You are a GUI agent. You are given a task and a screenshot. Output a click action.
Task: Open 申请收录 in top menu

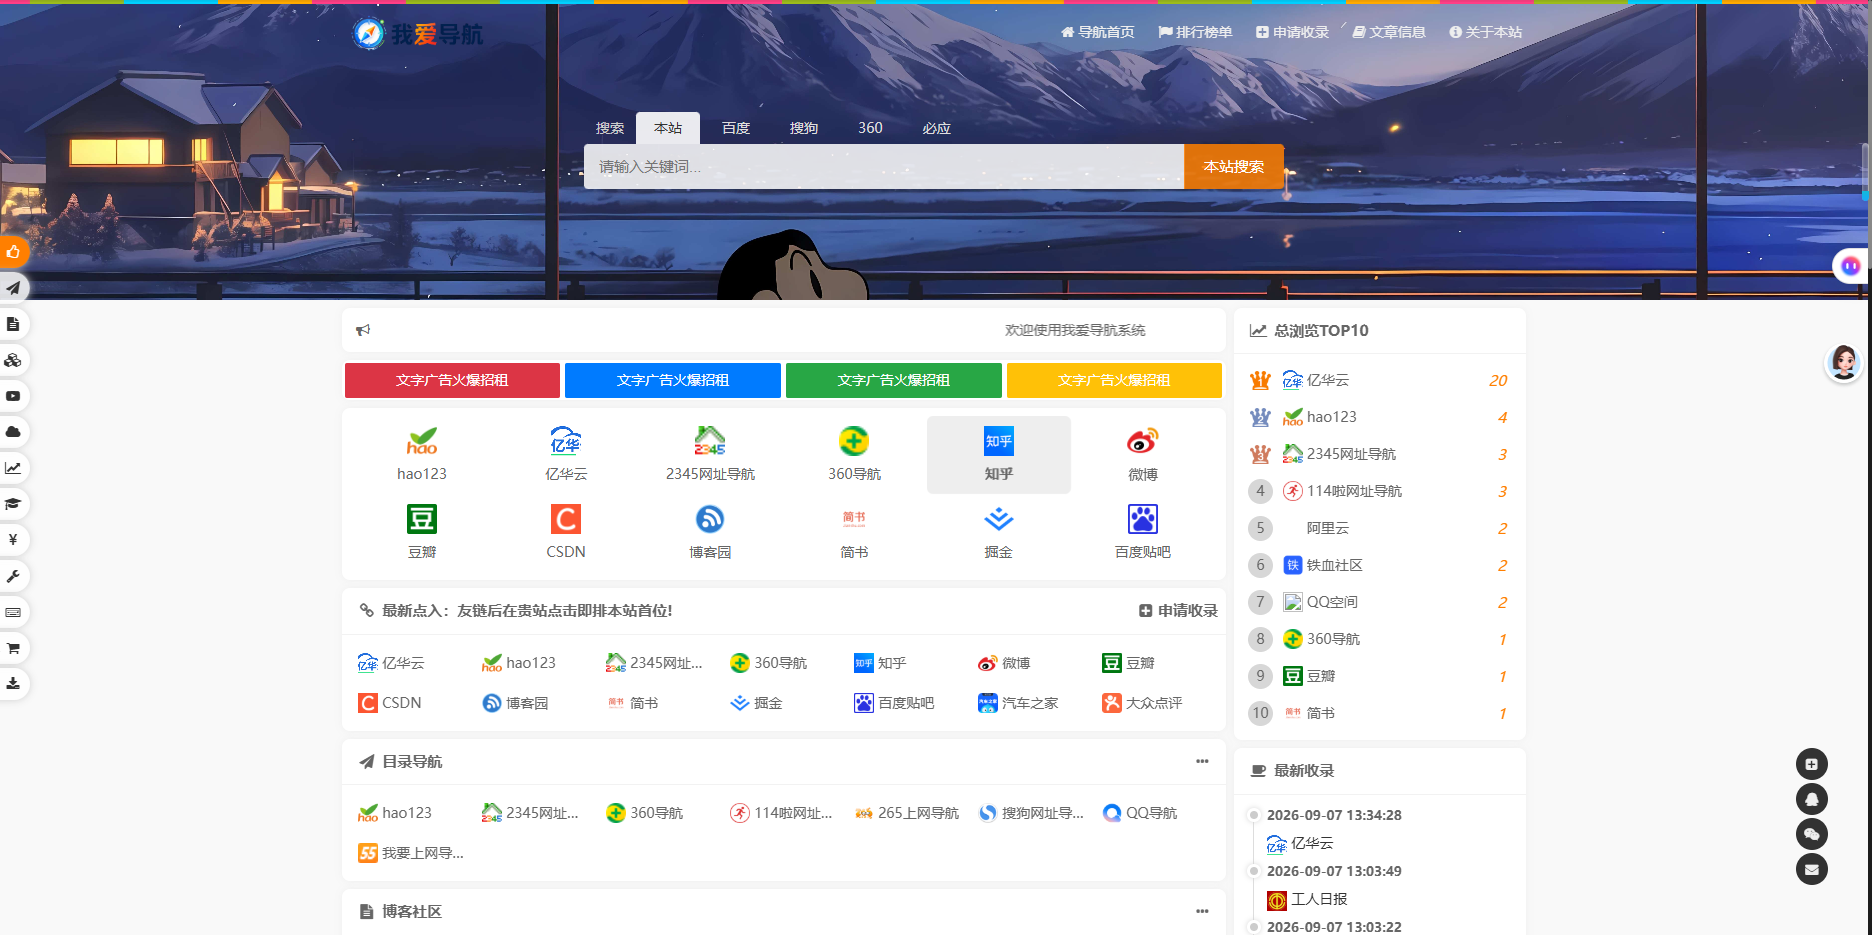(1292, 32)
